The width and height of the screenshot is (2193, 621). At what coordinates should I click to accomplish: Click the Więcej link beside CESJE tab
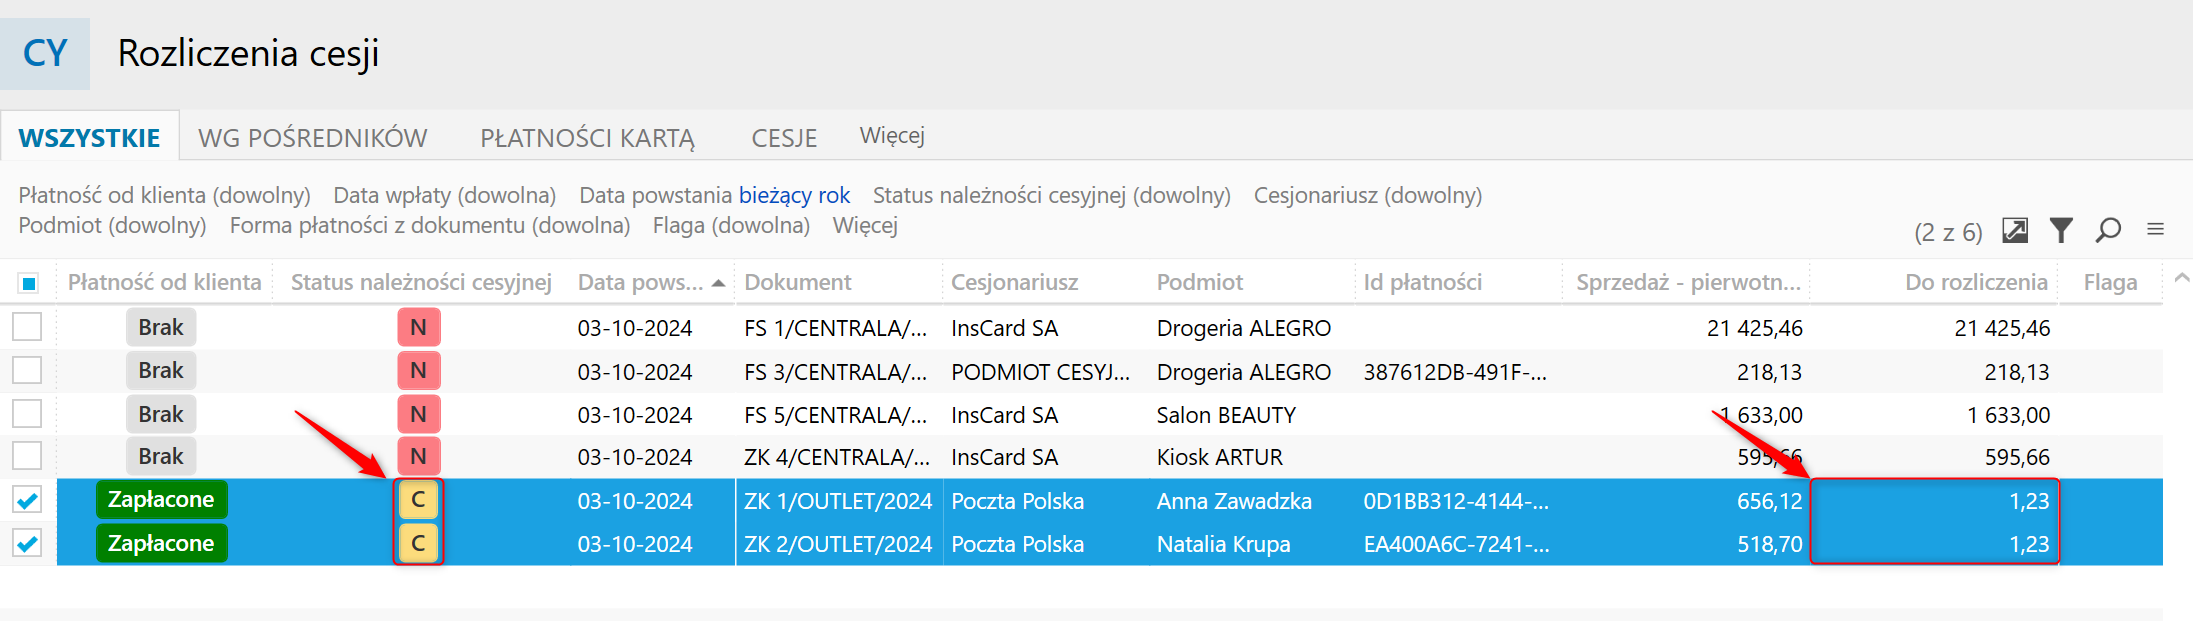[892, 136]
